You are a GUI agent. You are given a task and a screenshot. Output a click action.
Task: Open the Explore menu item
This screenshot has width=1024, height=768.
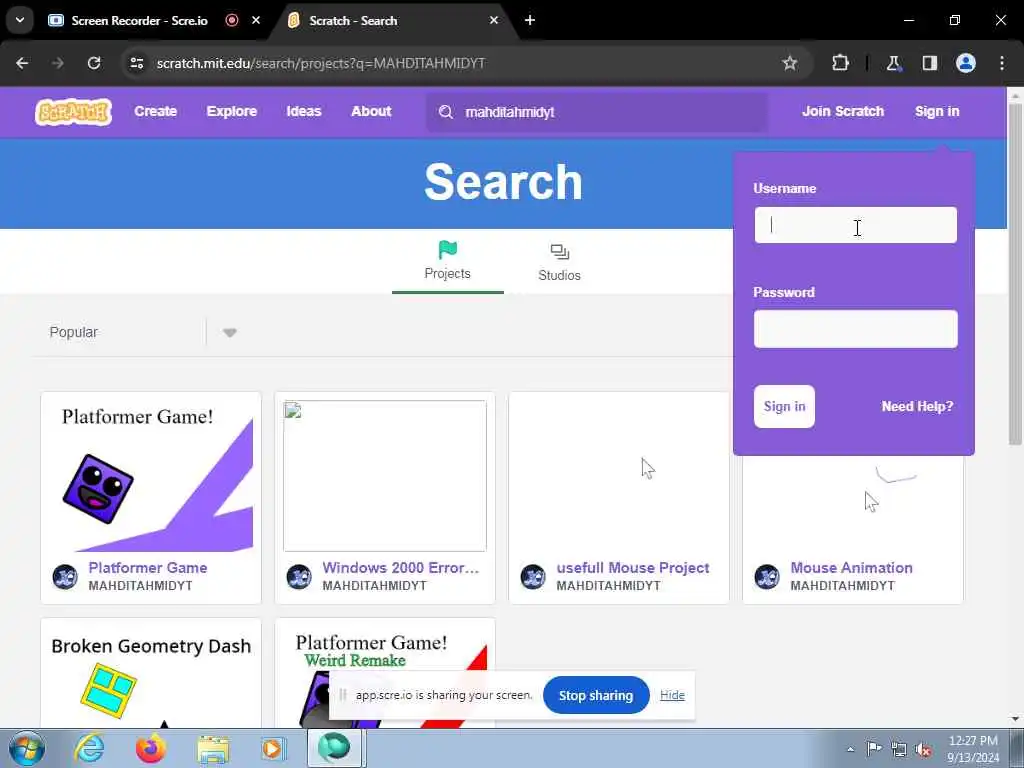[232, 111]
